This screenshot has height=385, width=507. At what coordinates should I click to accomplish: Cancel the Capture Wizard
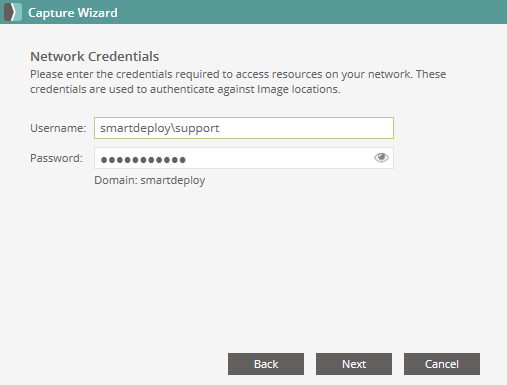(x=442, y=364)
